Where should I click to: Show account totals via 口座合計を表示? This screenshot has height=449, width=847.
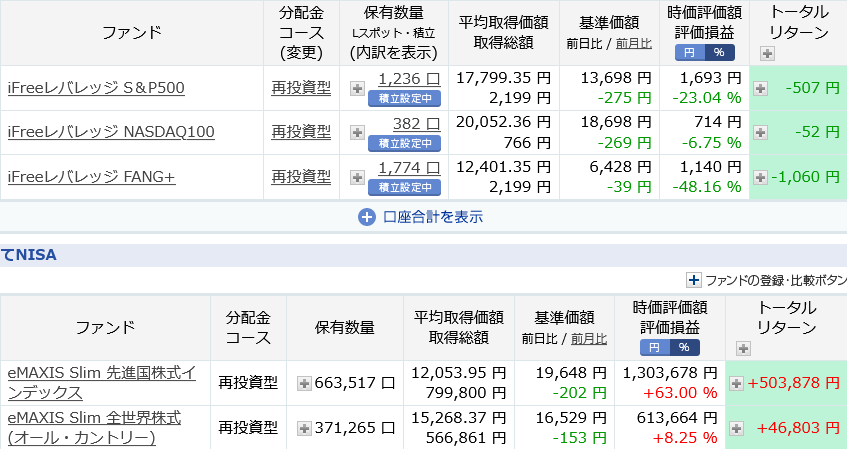(x=421, y=217)
